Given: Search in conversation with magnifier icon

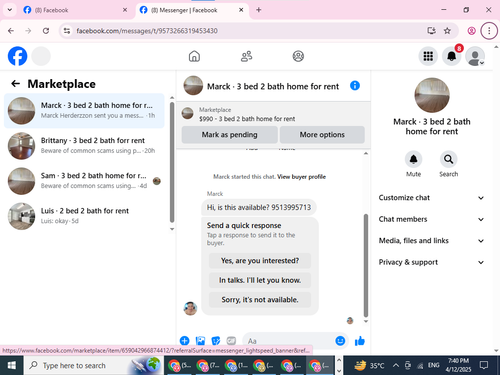Looking at the screenshot, I should click(x=448, y=159).
